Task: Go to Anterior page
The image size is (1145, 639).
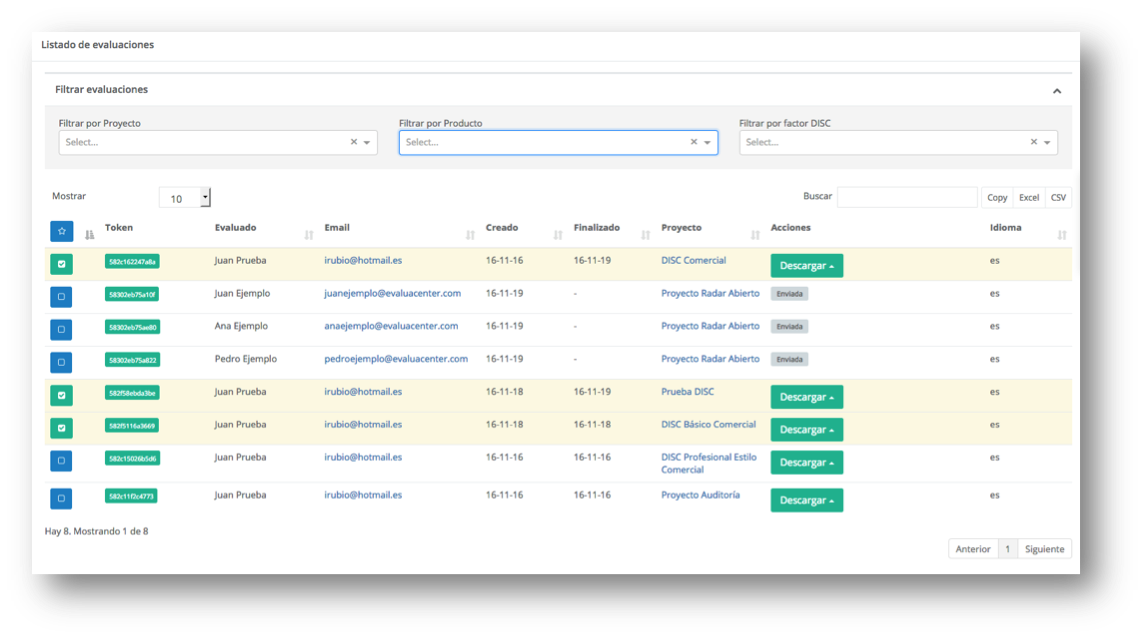Action: click(973, 549)
